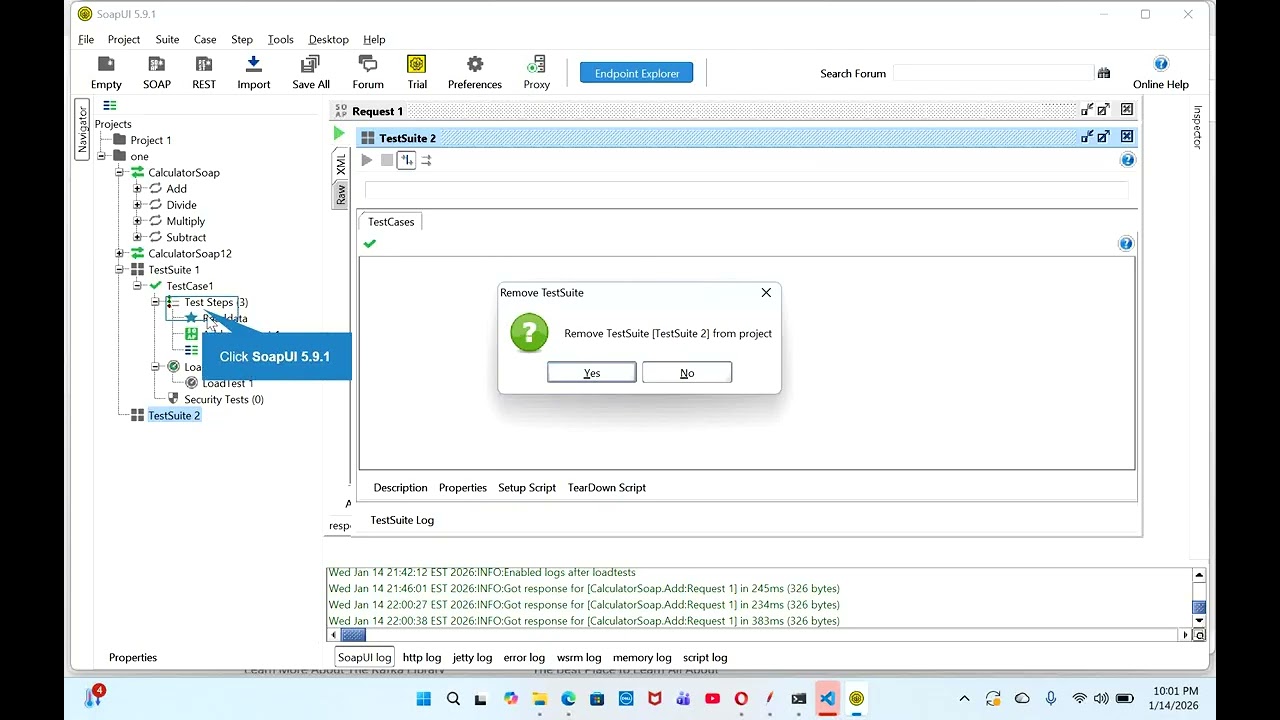Open the Help menu

tap(374, 39)
